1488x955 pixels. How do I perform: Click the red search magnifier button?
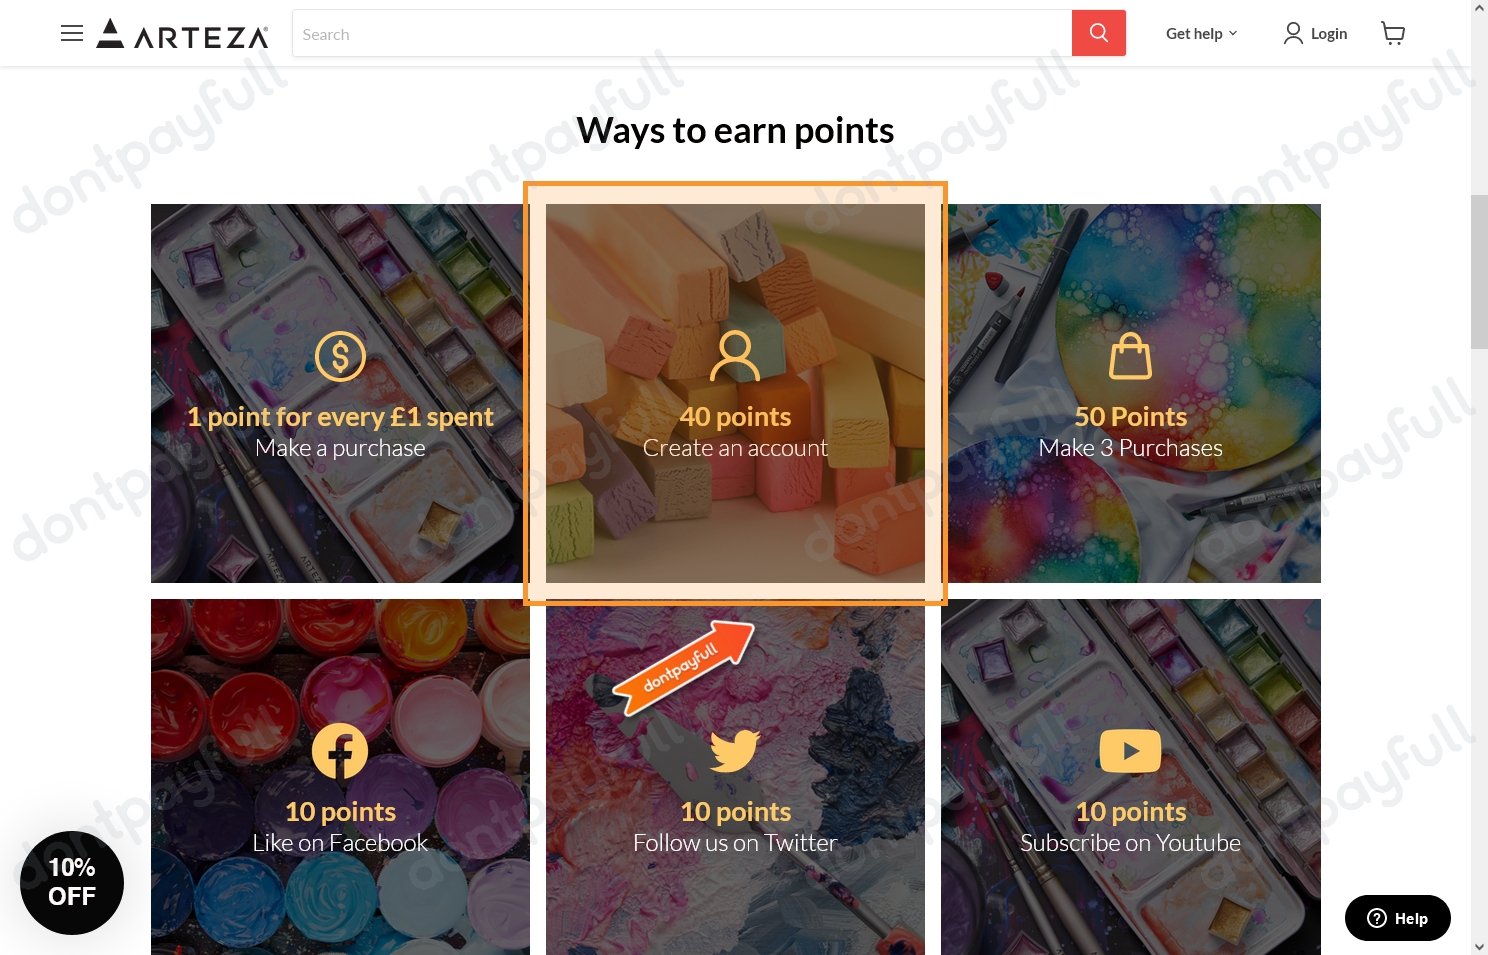(x=1098, y=33)
